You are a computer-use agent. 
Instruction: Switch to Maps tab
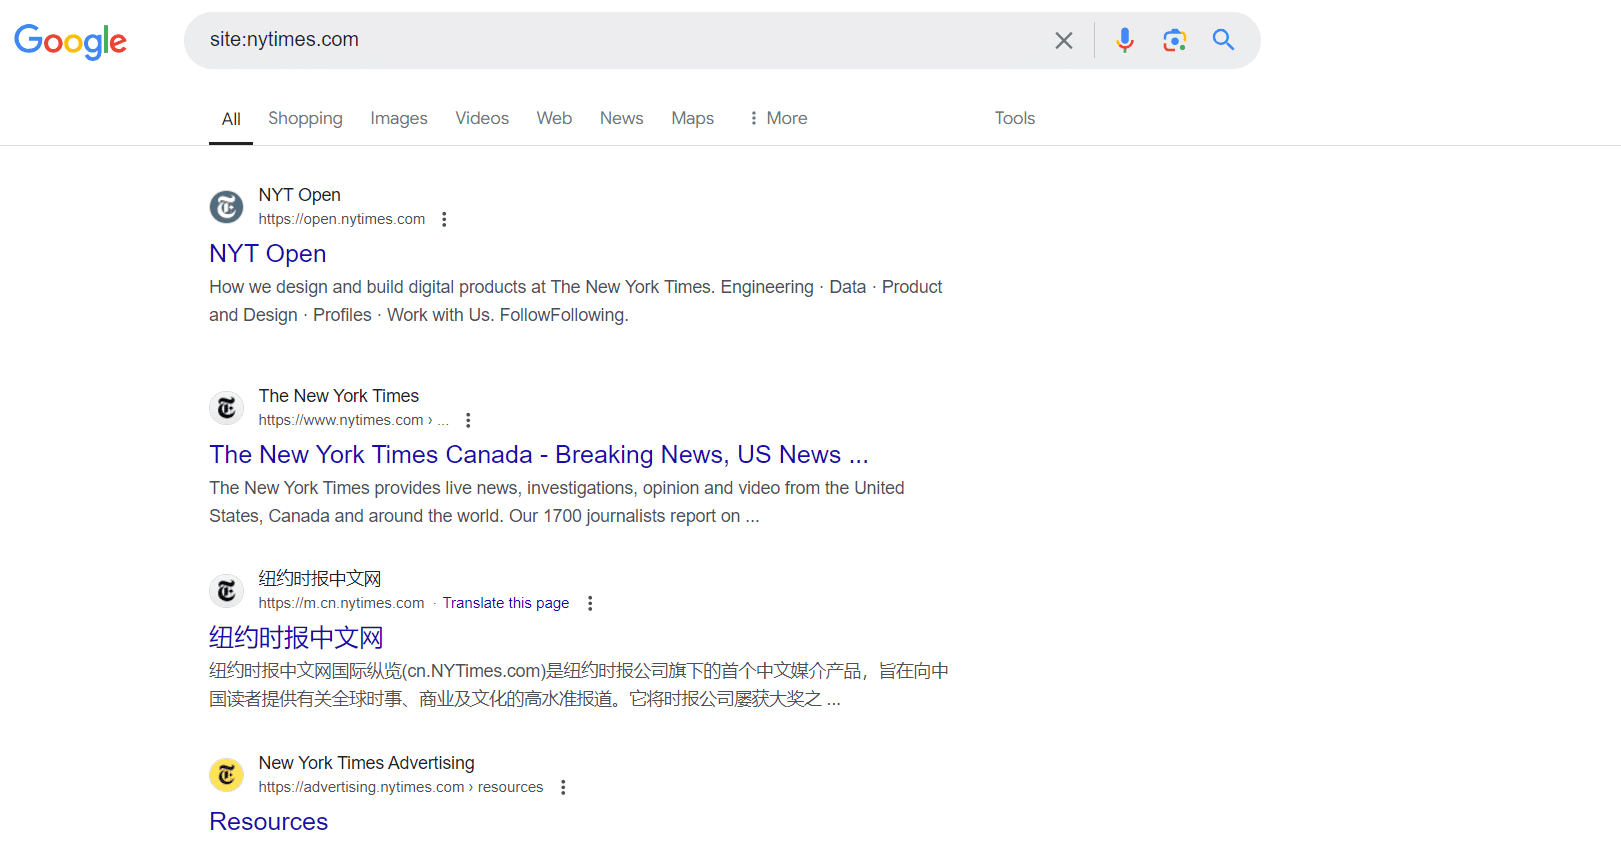click(x=692, y=118)
